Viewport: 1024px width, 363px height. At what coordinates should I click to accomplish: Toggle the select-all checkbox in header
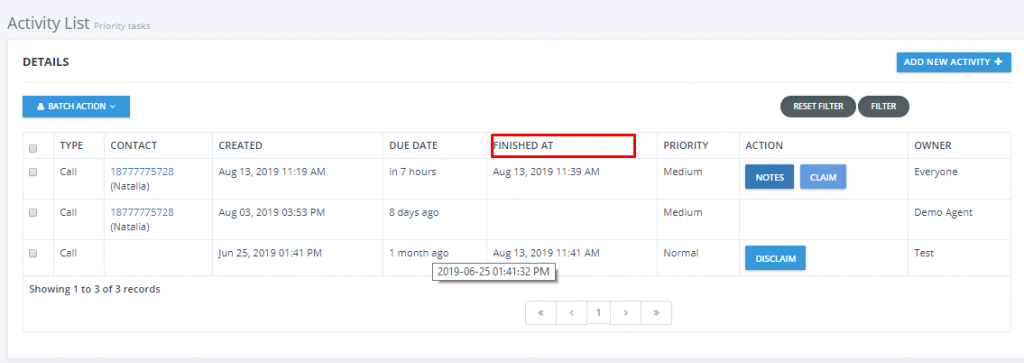33,149
